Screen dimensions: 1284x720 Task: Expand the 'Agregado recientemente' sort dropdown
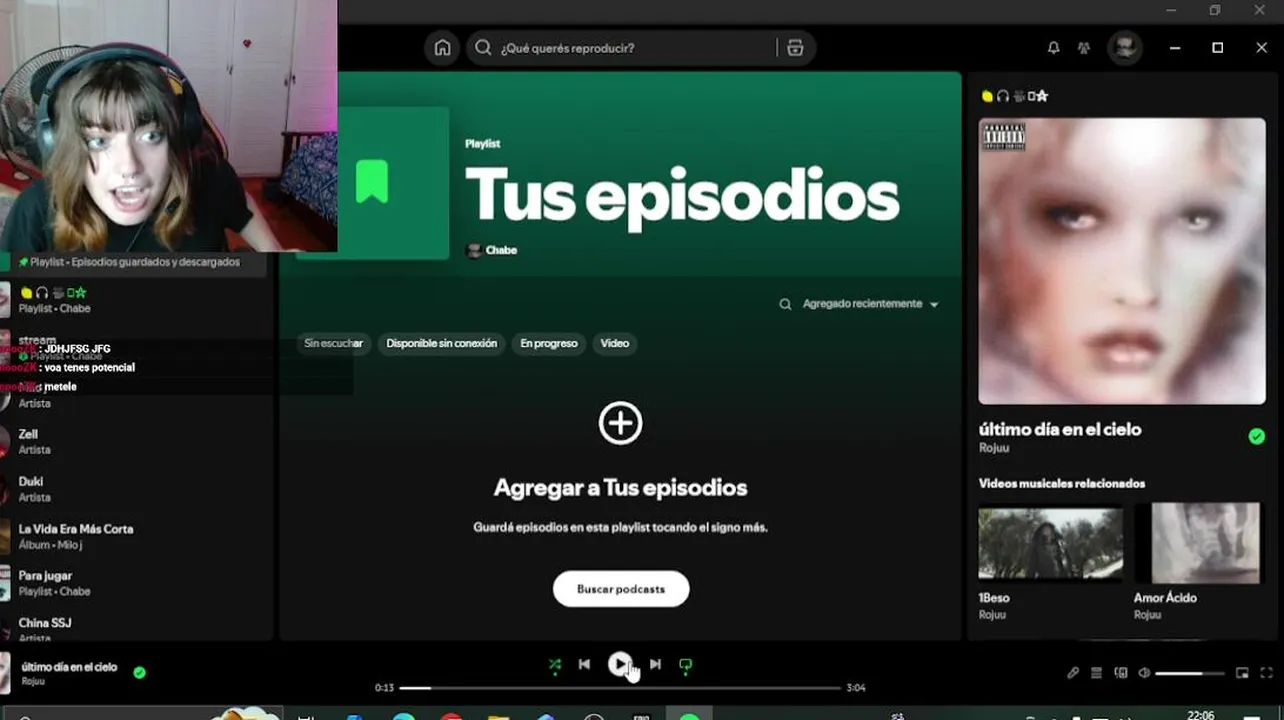coord(871,304)
